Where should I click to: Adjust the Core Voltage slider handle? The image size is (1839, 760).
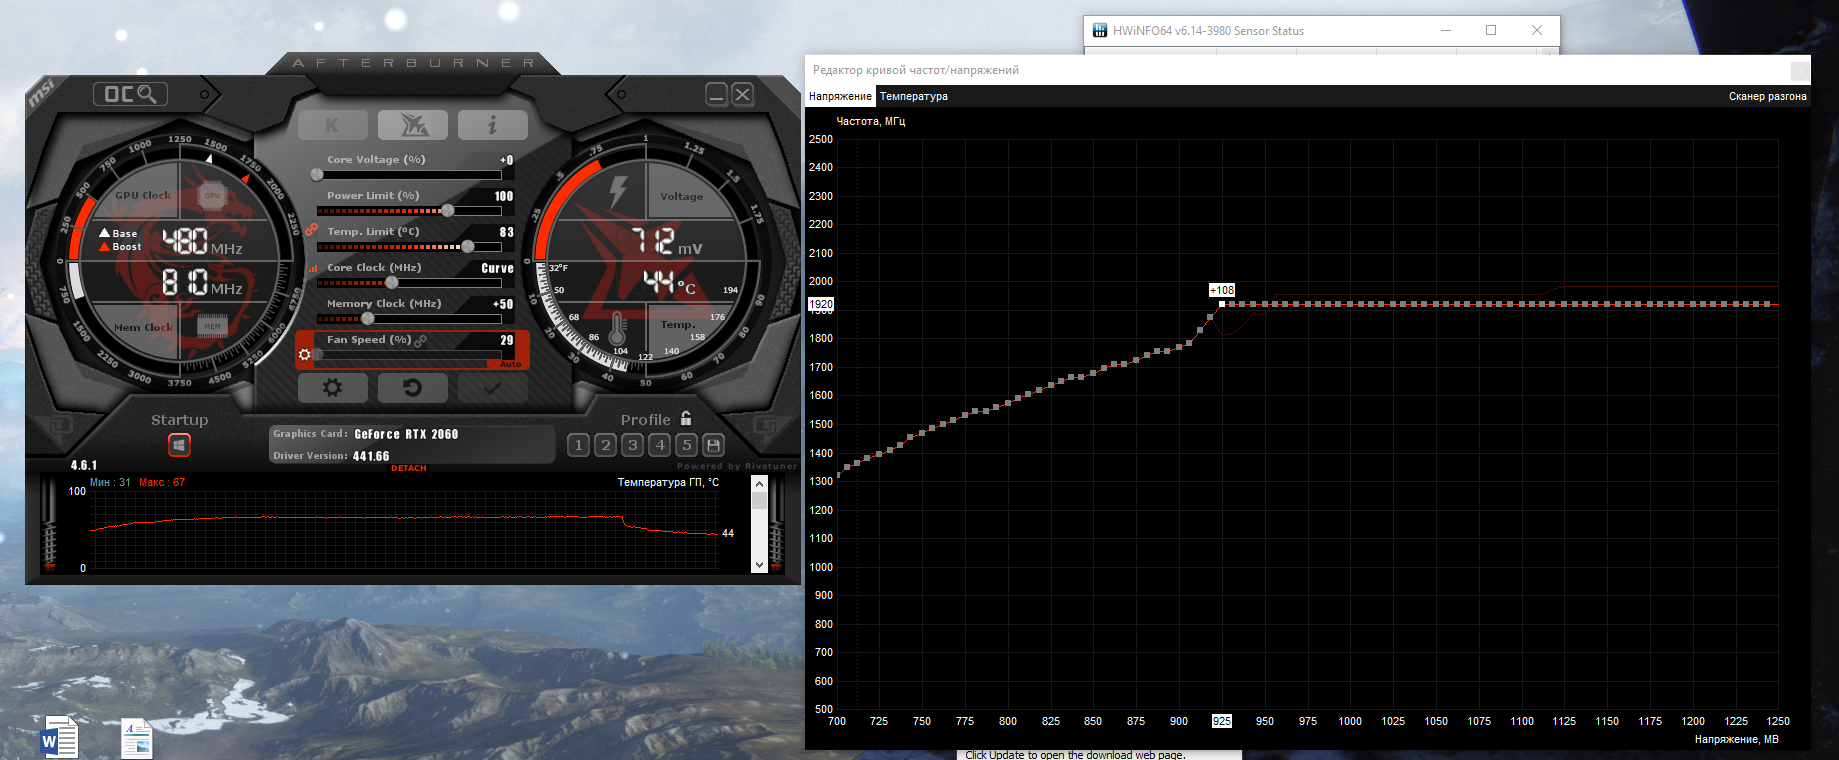pyautogui.click(x=317, y=174)
